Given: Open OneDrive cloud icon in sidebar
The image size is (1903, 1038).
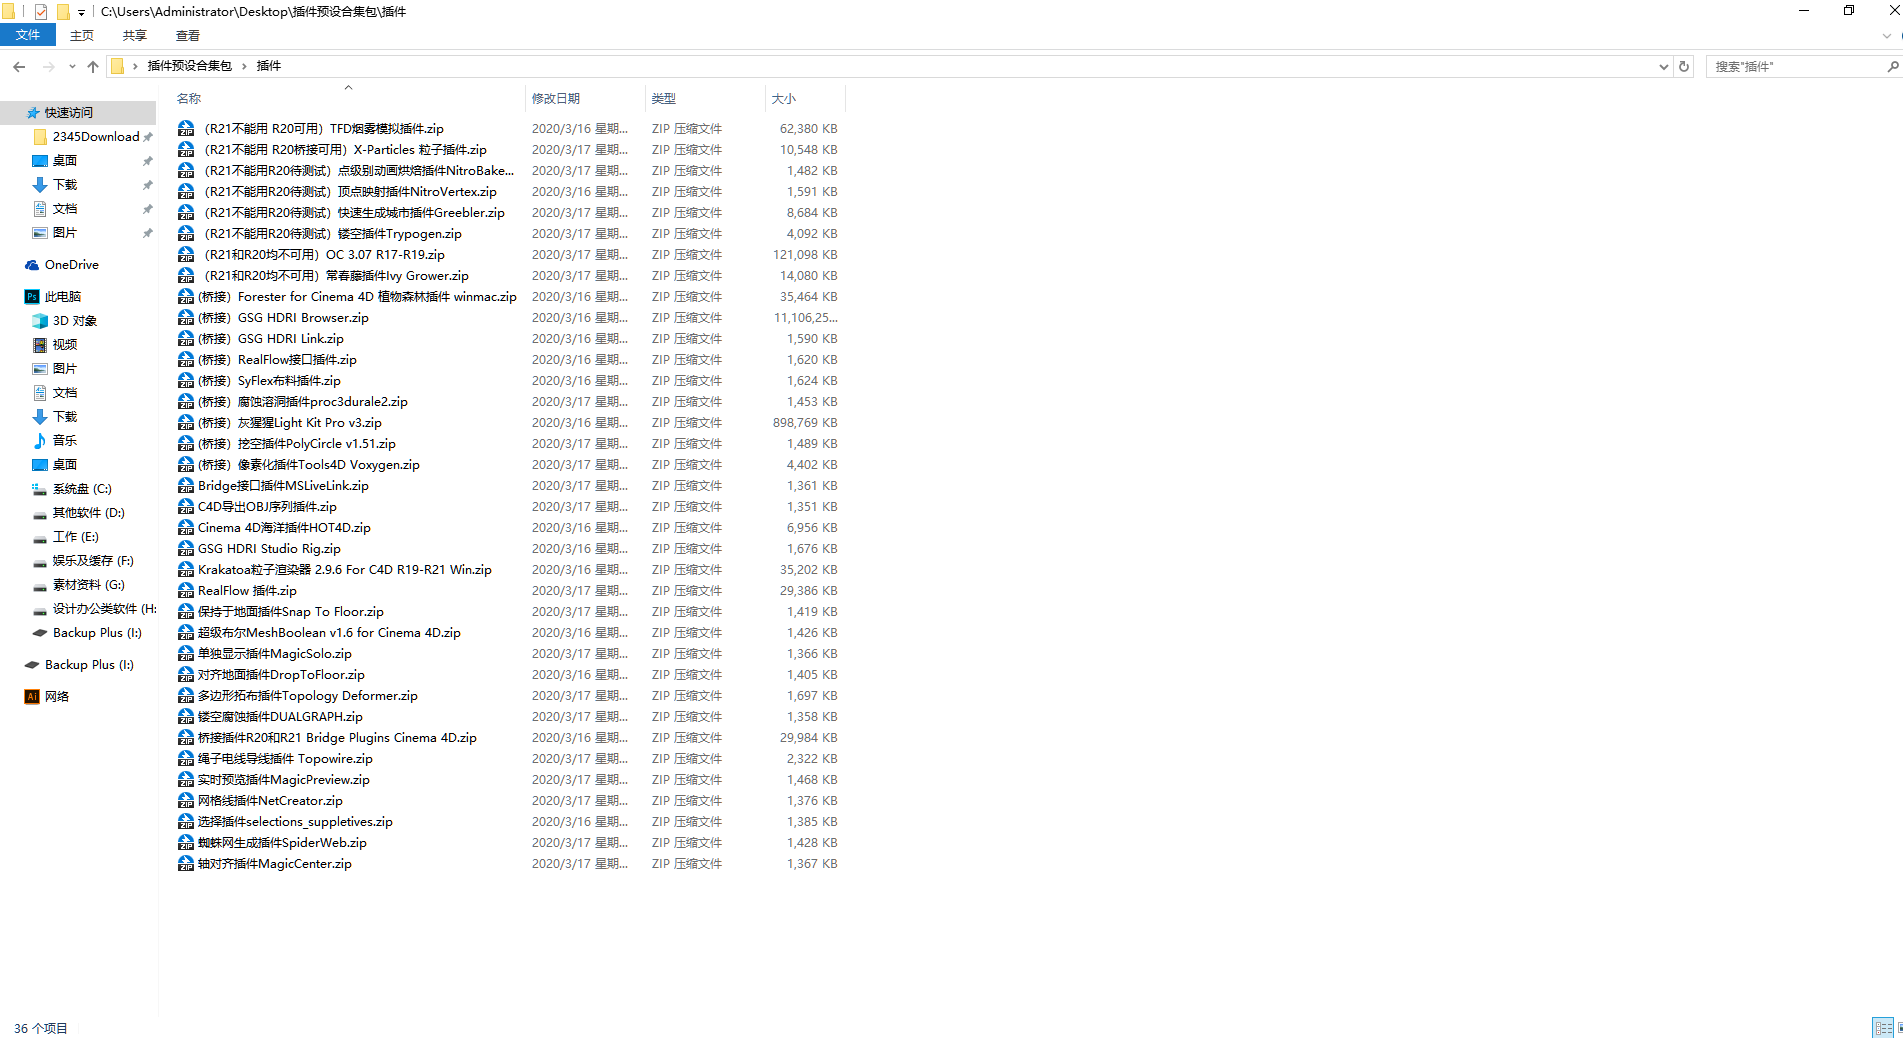Looking at the screenshot, I should (x=32, y=265).
